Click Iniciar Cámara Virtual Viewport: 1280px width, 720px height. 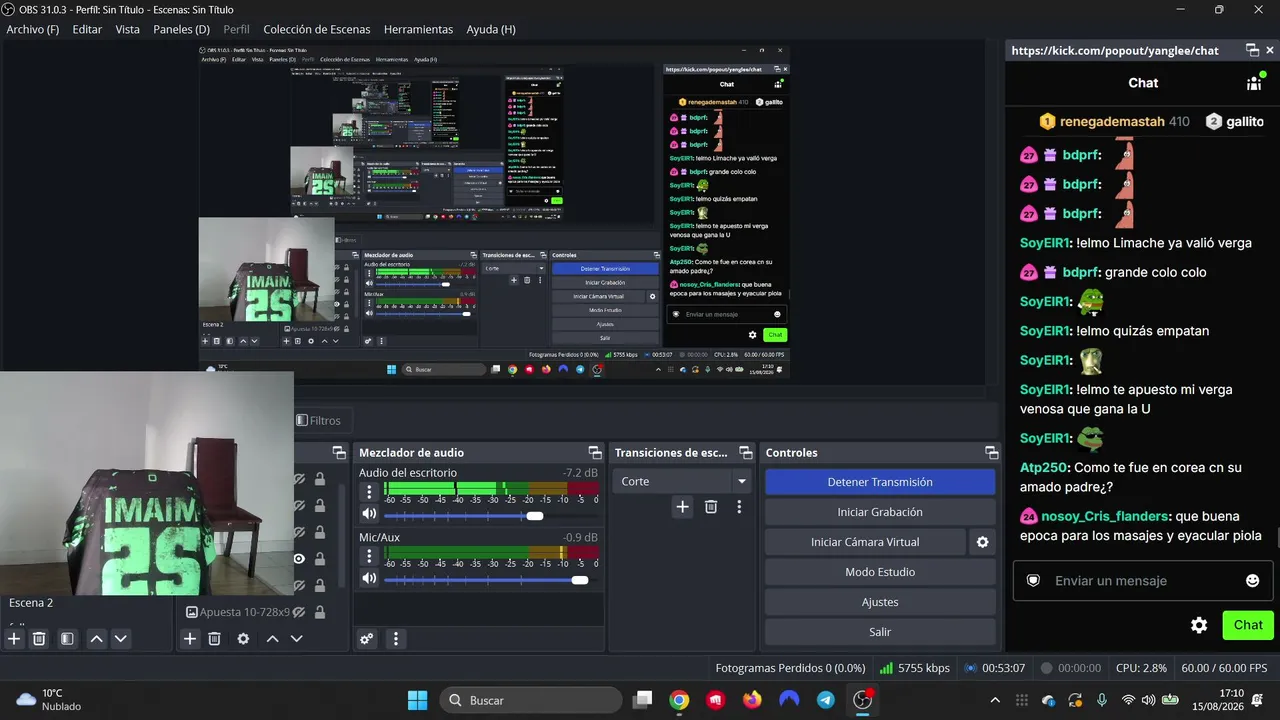(865, 542)
